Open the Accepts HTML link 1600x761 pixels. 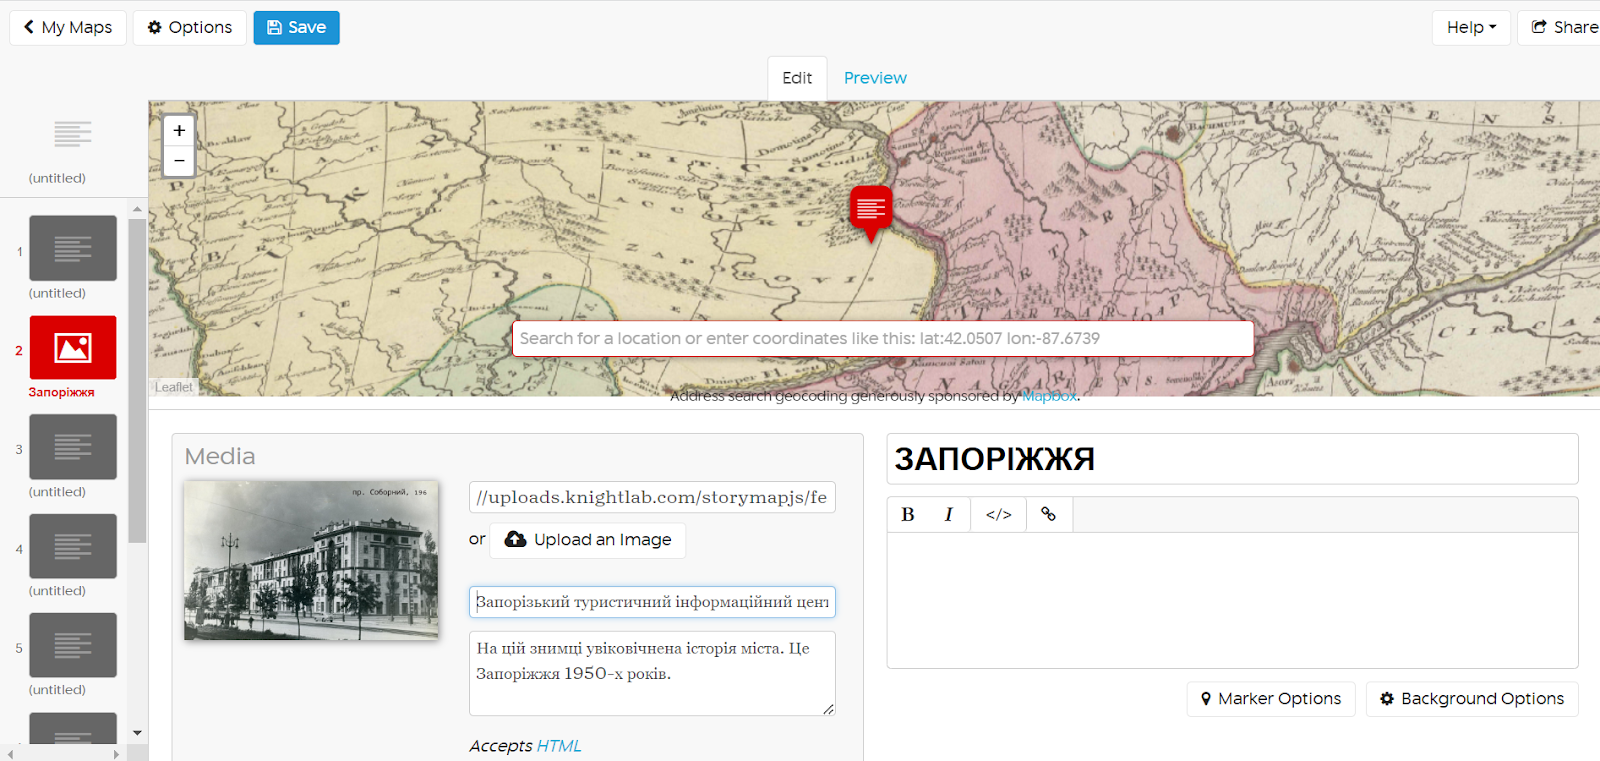point(559,746)
